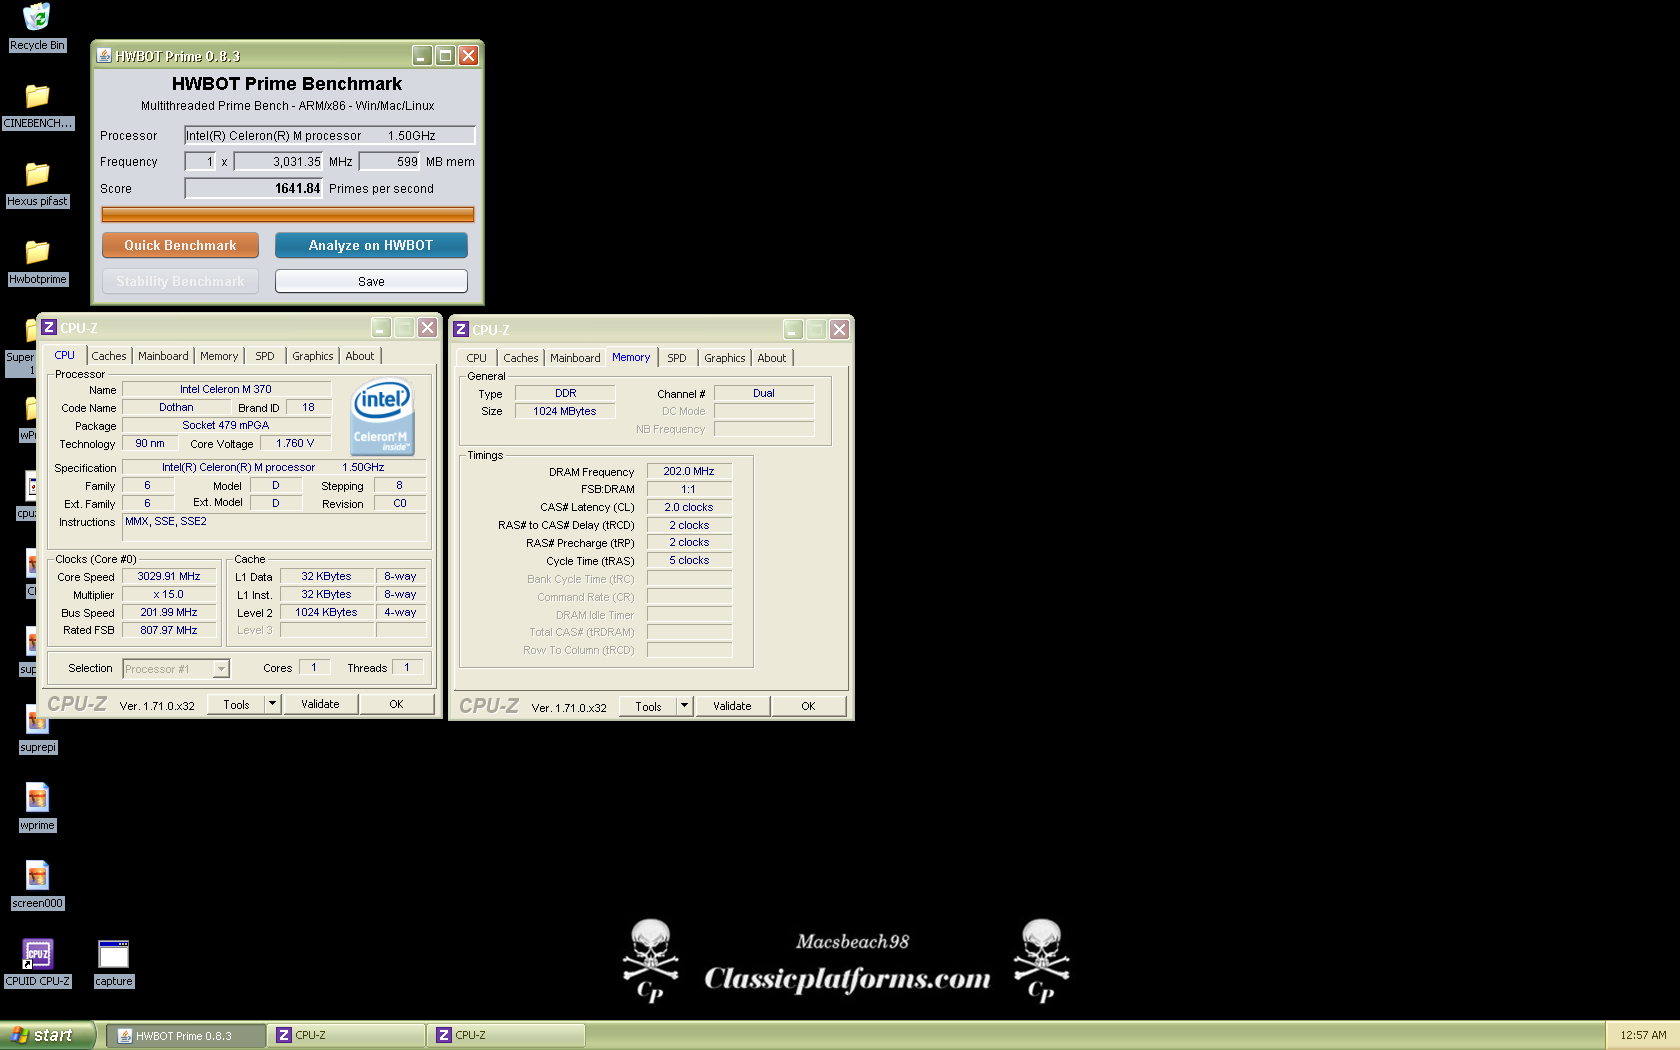
Task: Click the Core Voltage 1.760 V value
Action: click(x=295, y=443)
